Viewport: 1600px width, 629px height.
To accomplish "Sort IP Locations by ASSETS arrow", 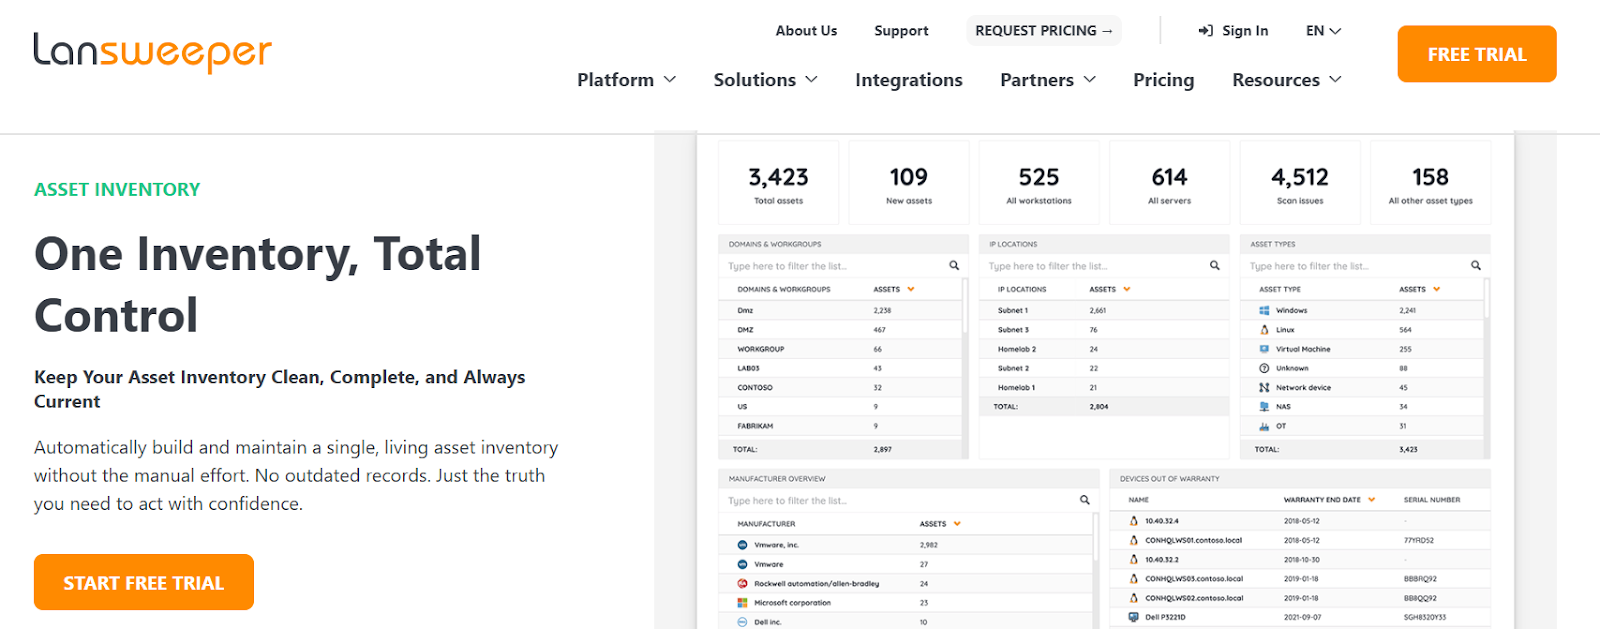I will tap(1127, 289).
